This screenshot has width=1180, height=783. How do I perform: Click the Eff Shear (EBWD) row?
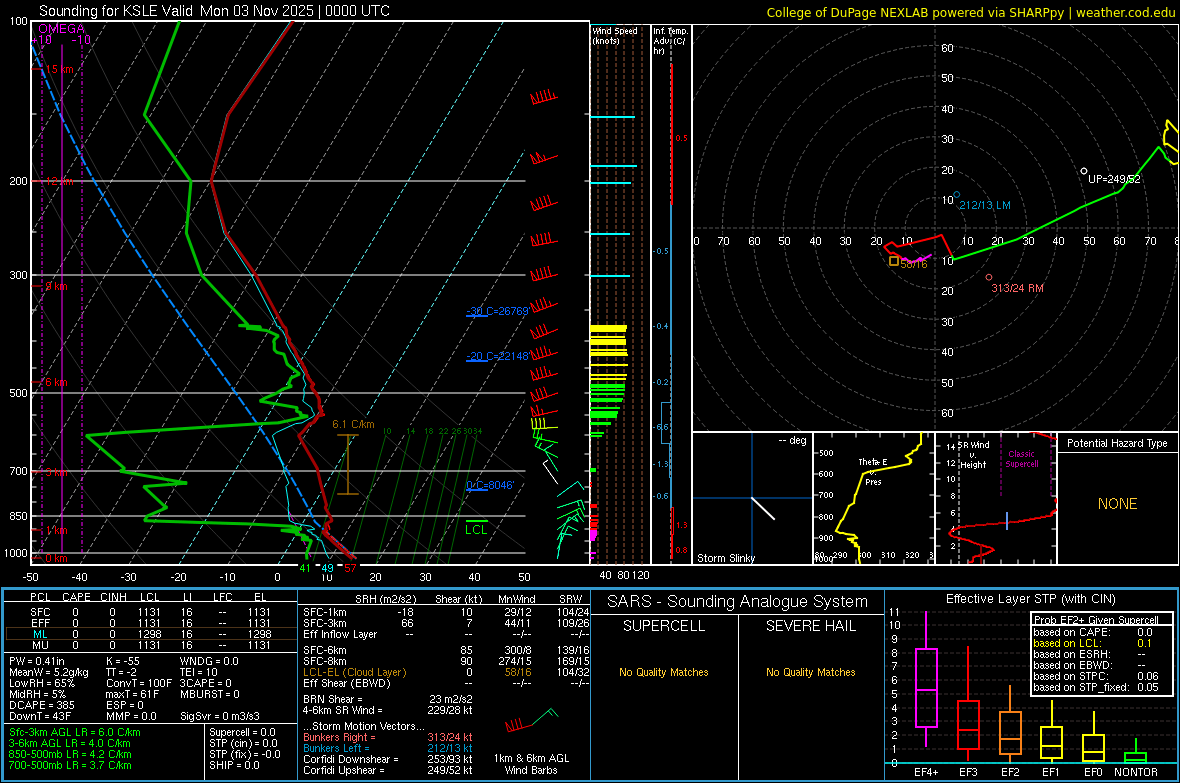coord(446,684)
